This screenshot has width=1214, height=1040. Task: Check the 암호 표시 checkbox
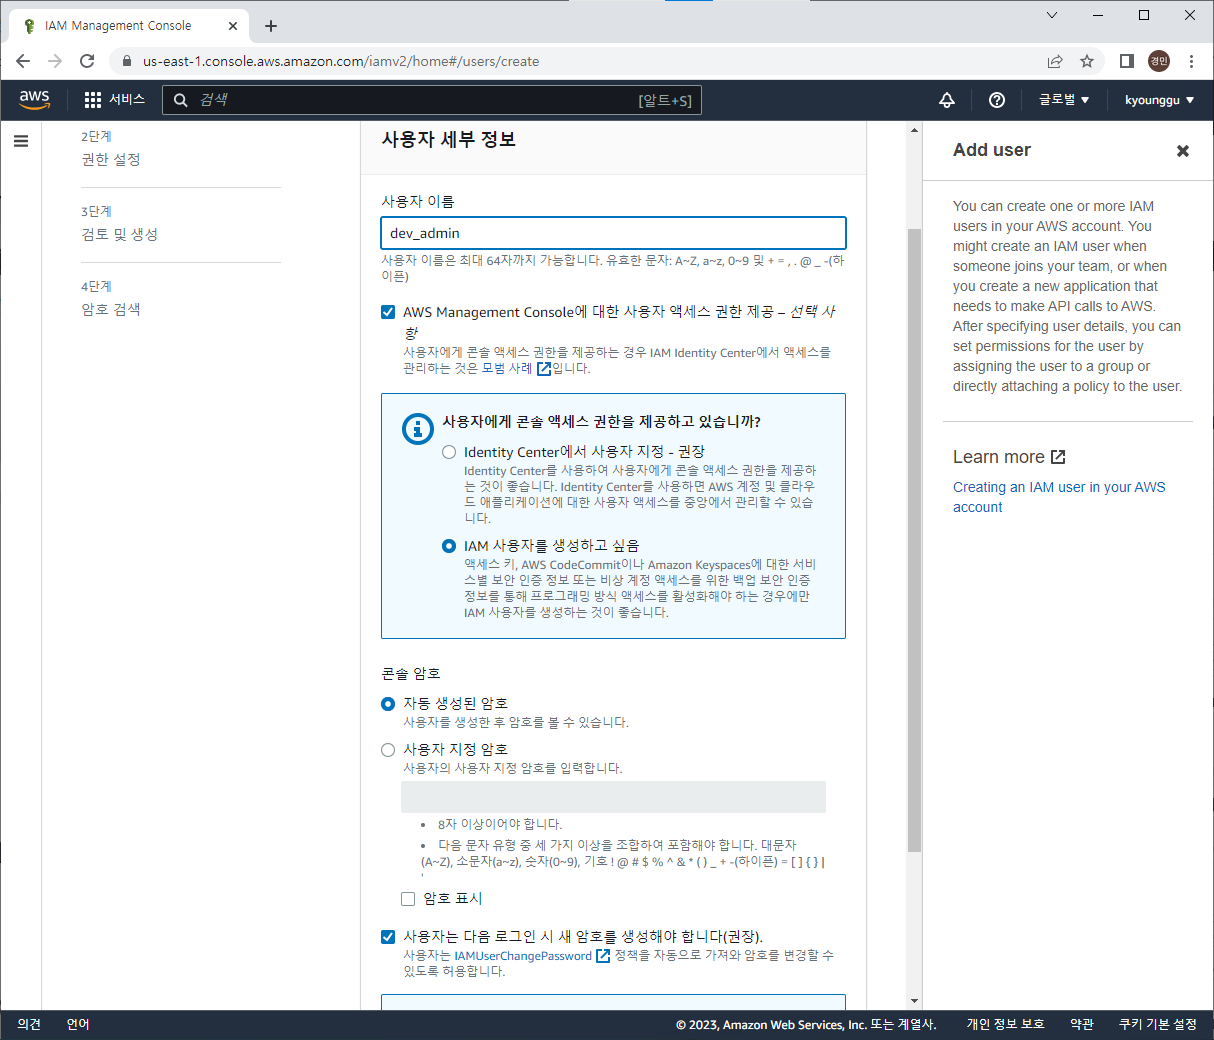408,899
